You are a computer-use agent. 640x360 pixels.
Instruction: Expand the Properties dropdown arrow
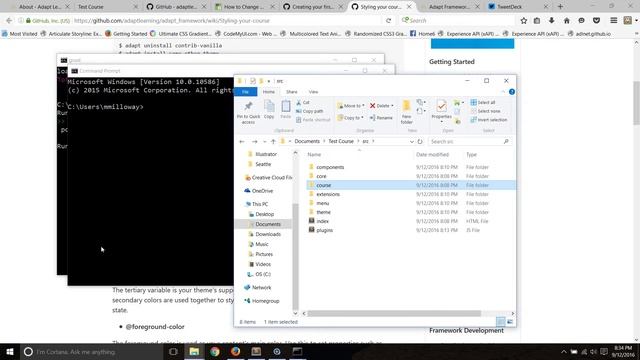point(441,122)
